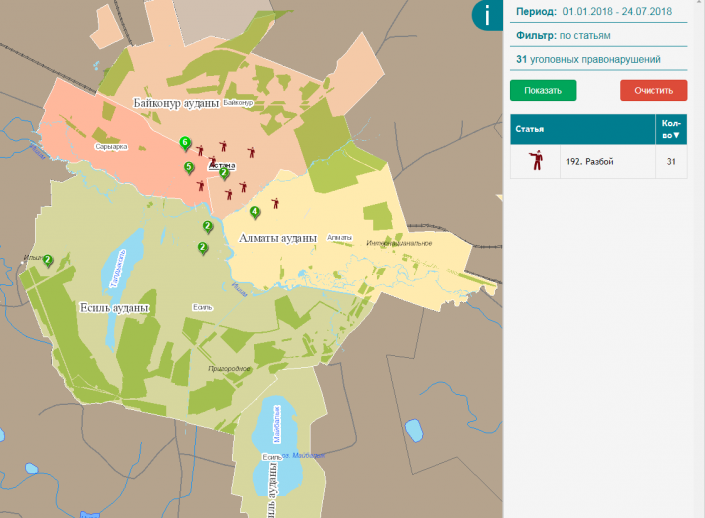Click the Статья column header
This screenshot has width=705, height=518.
(529, 129)
